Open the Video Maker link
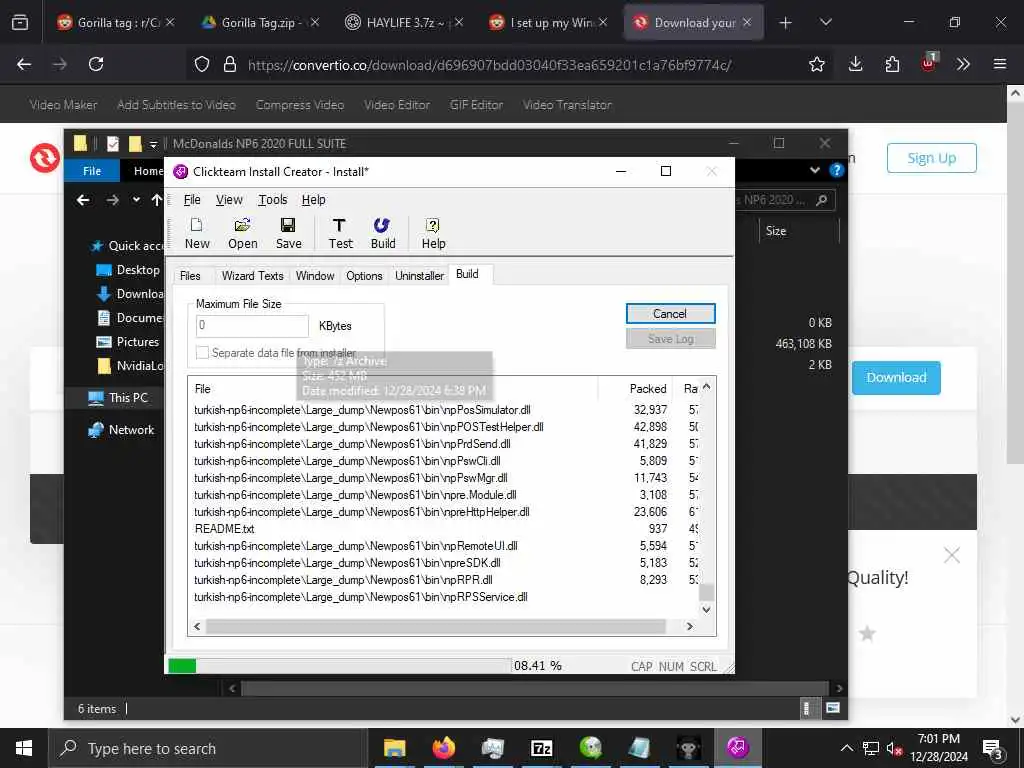Image resolution: width=1024 pixels, height=768 pixels. pyautogui.click(x=63, y=104)
